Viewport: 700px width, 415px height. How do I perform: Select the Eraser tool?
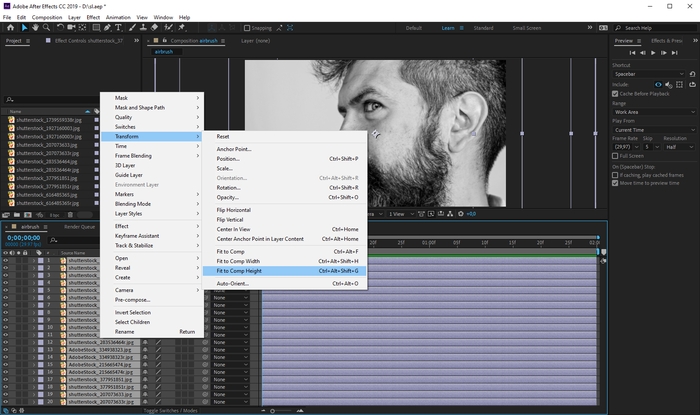(x=154, y=28)
